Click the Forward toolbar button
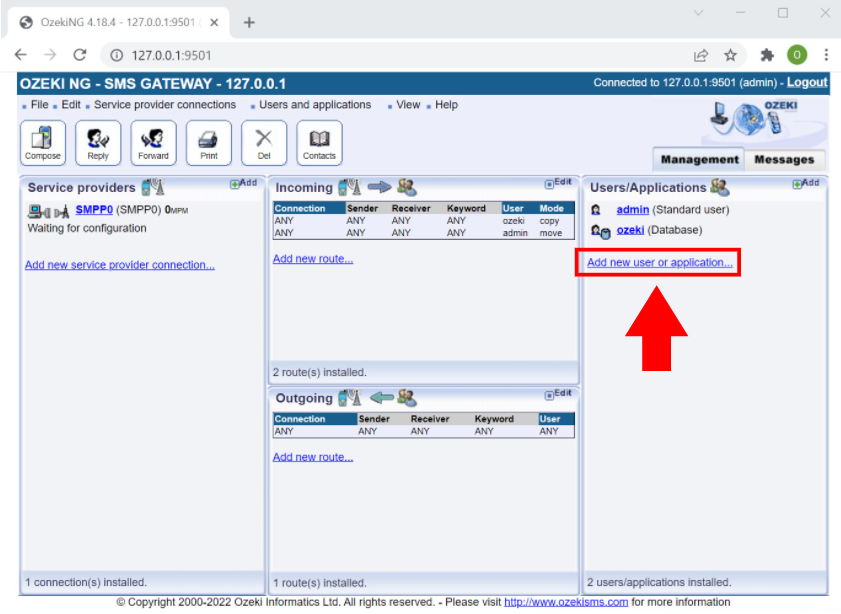This screenshot has height=614, width=841. (x=153, y=143)
